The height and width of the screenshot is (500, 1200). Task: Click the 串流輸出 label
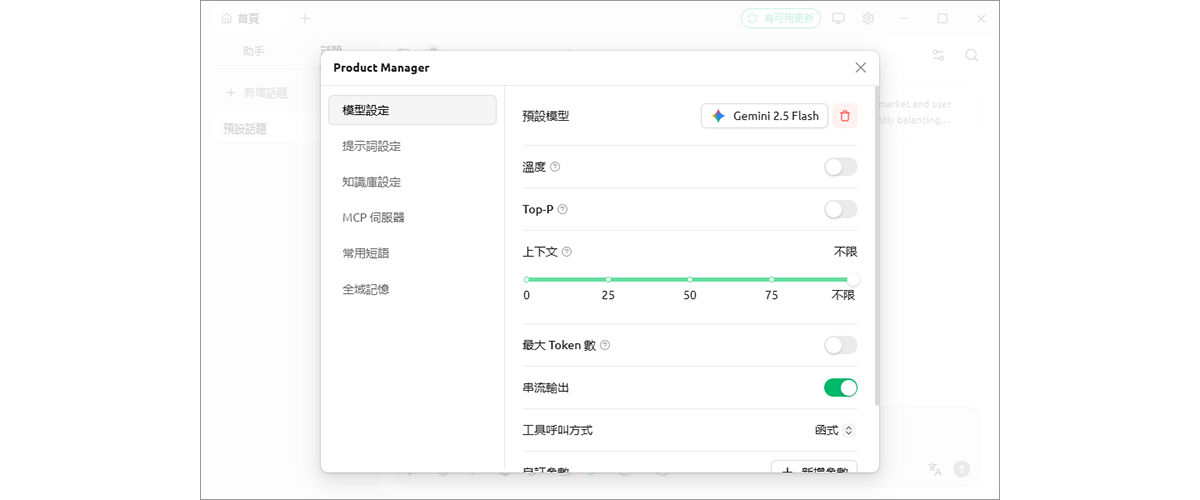(x=546, y=387)
